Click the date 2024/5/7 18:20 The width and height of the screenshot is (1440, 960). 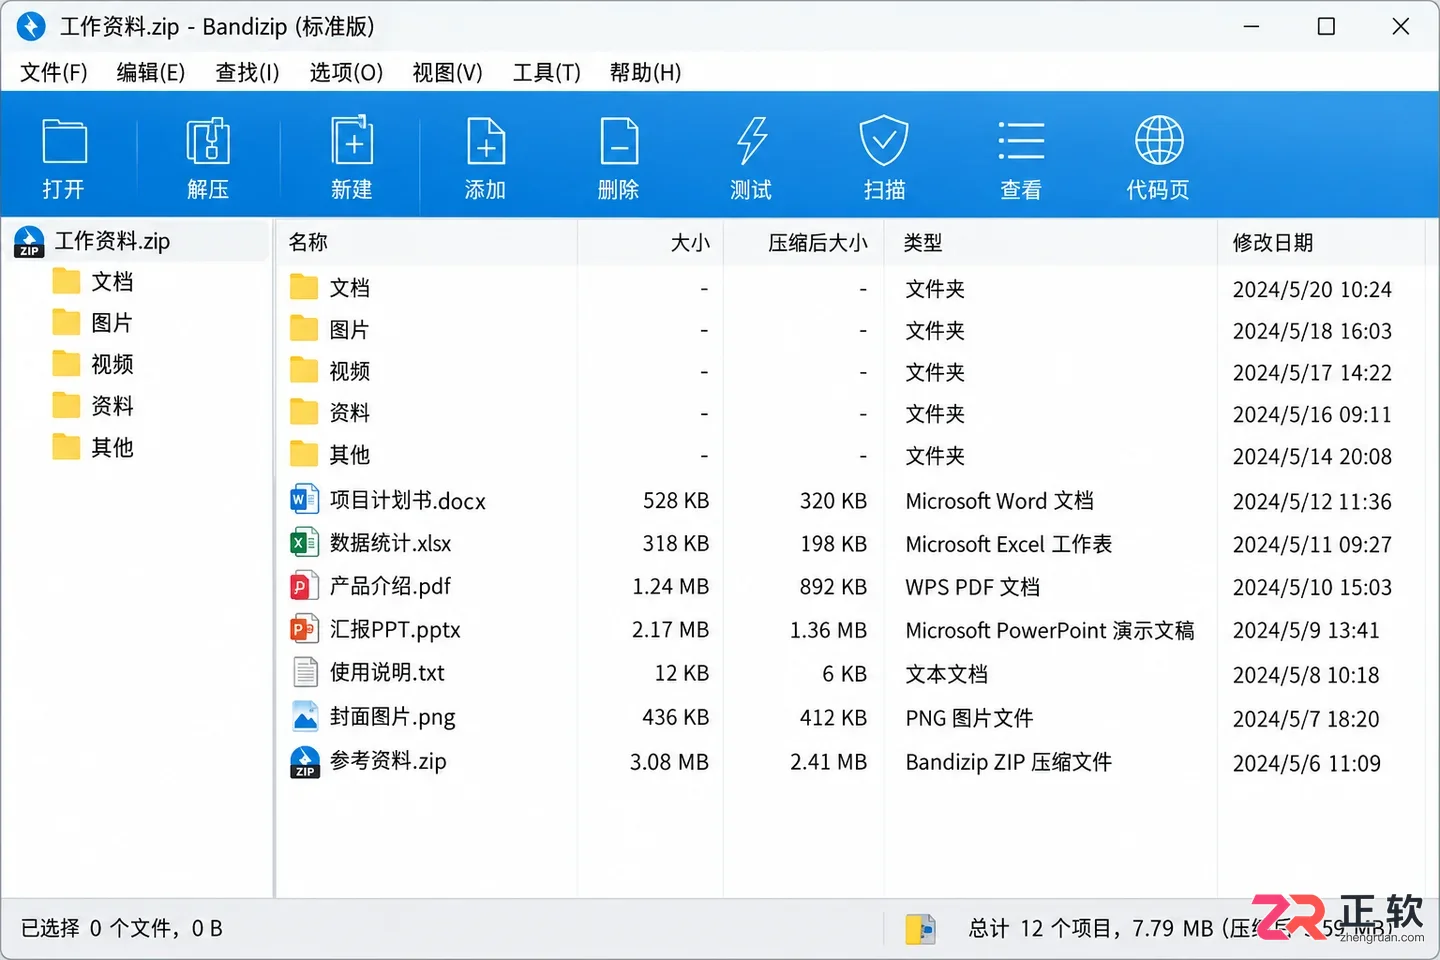pyautogui.click(x=1306, y=719)
